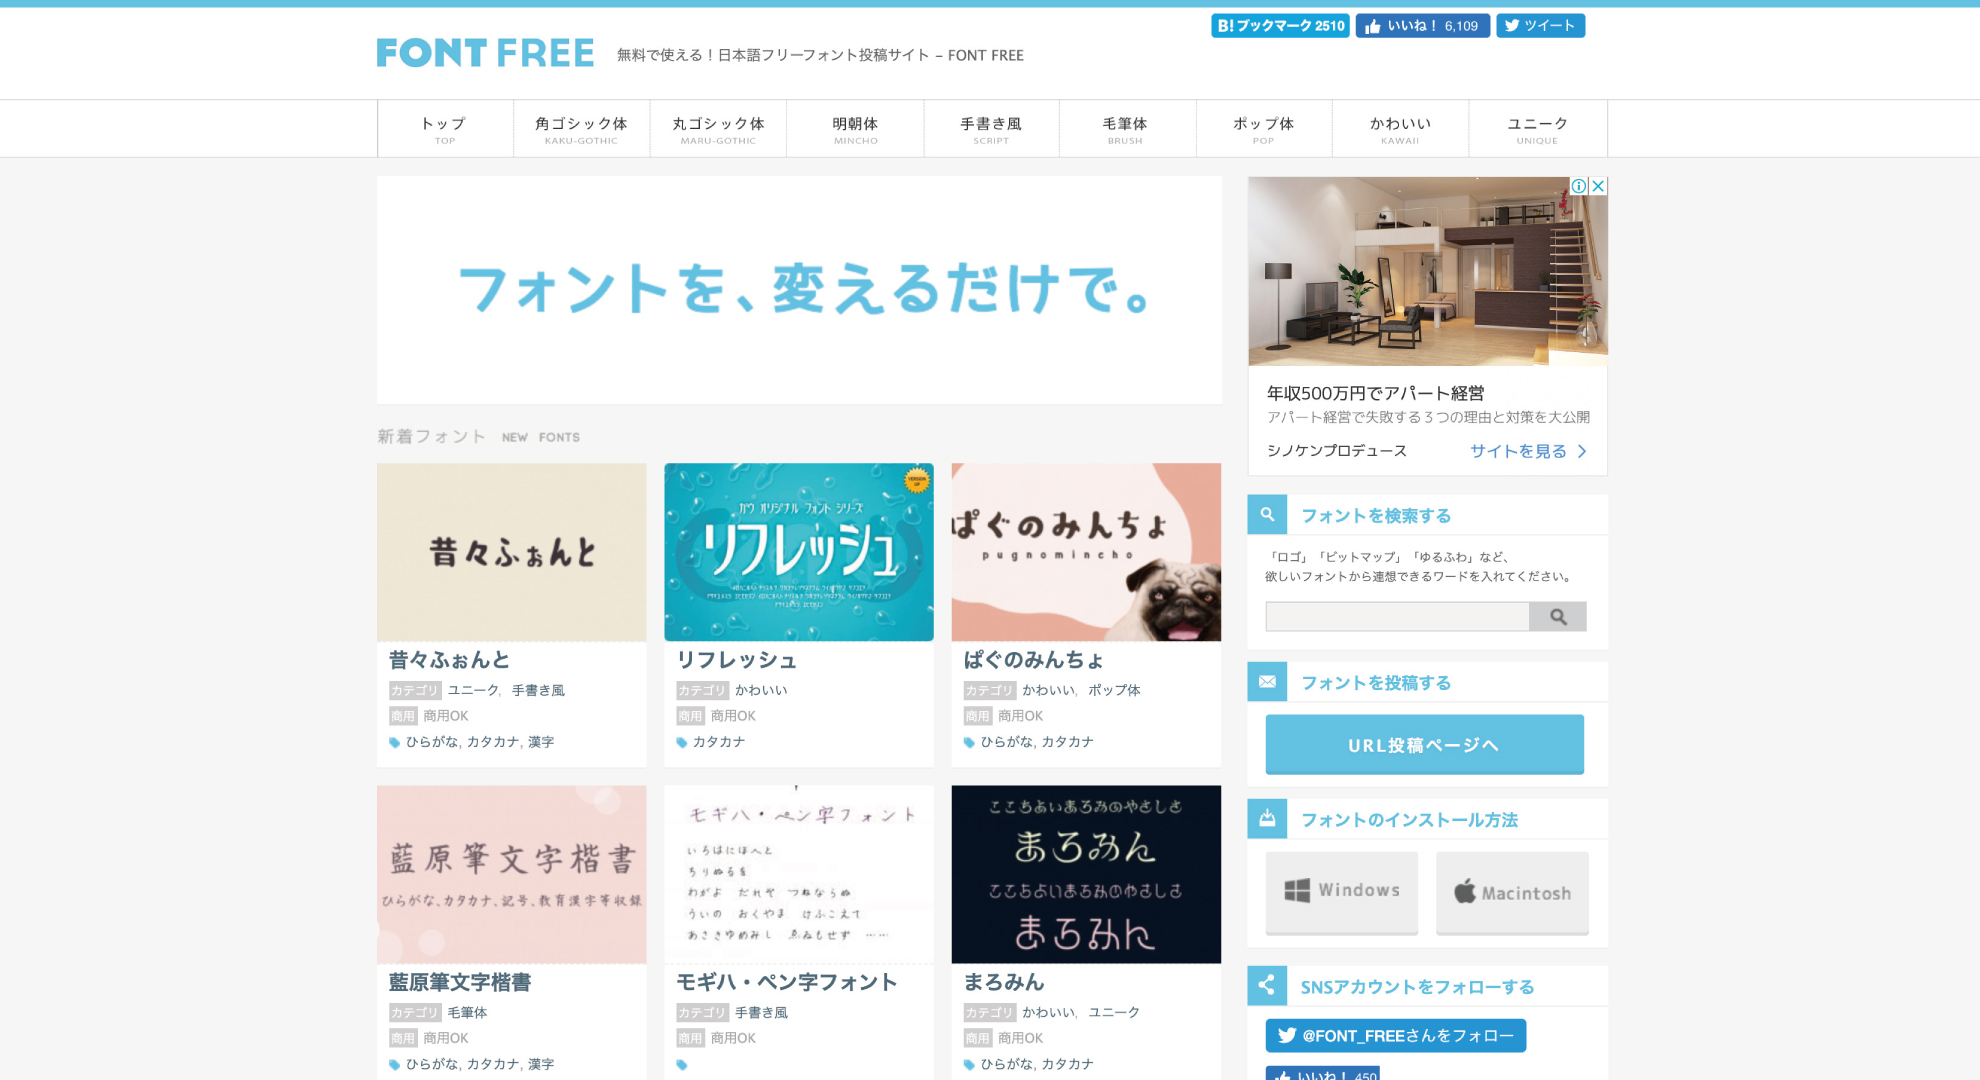Open the Macintosh install instructions

pos(1512,892)
